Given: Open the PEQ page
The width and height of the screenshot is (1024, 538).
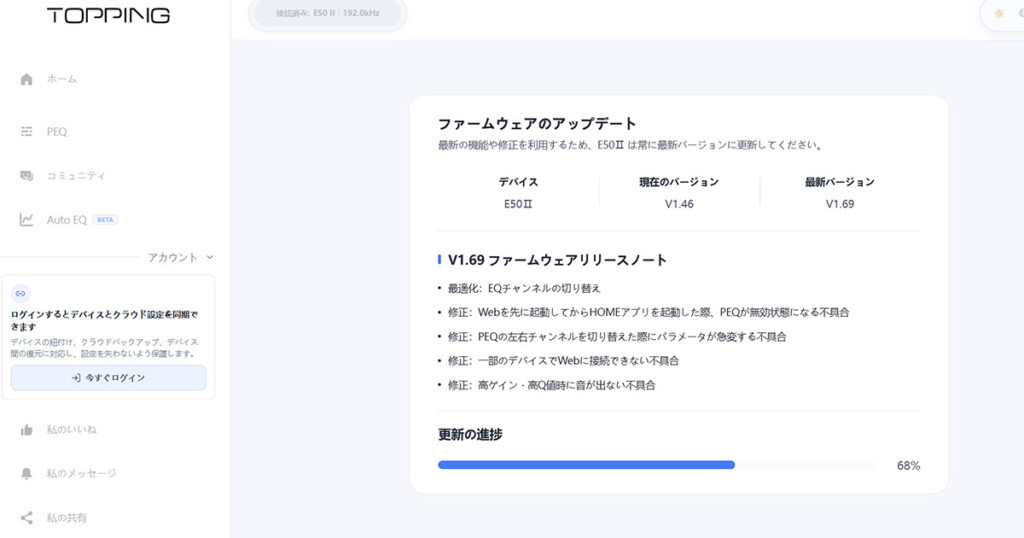Looking at the screenshot, I should (57, 131).
